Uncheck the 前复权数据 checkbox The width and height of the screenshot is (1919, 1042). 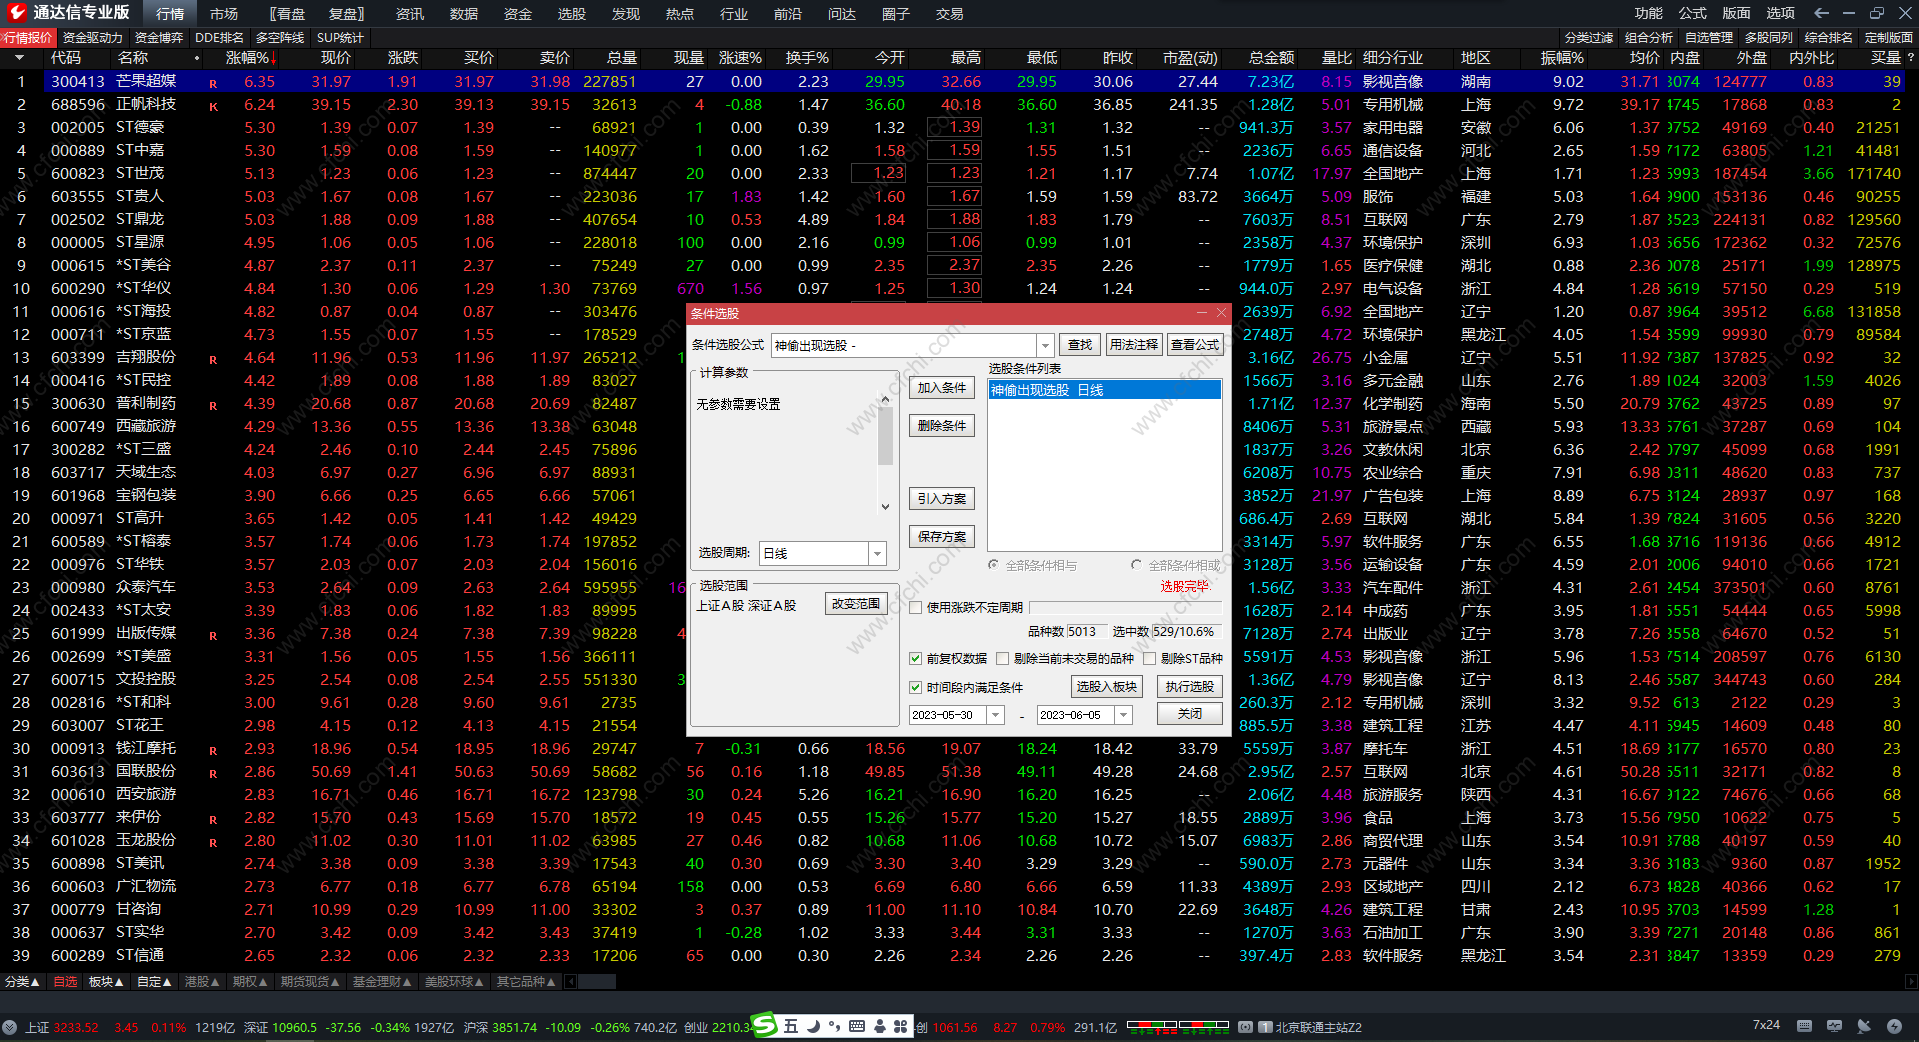pyautogui.click(x=915, y=658)
